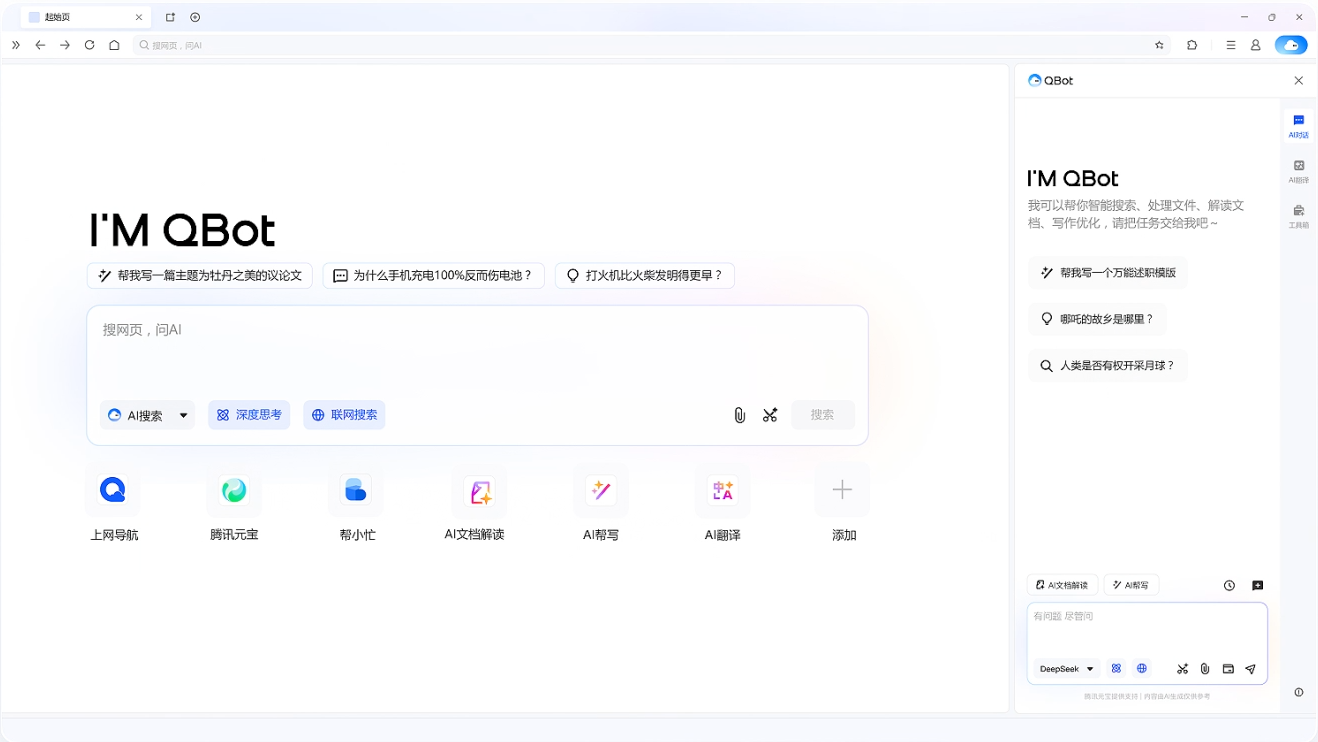This screenshot has width=1318, height=742.
Task: Go forward with the right arrow
Action: point(65,45)
